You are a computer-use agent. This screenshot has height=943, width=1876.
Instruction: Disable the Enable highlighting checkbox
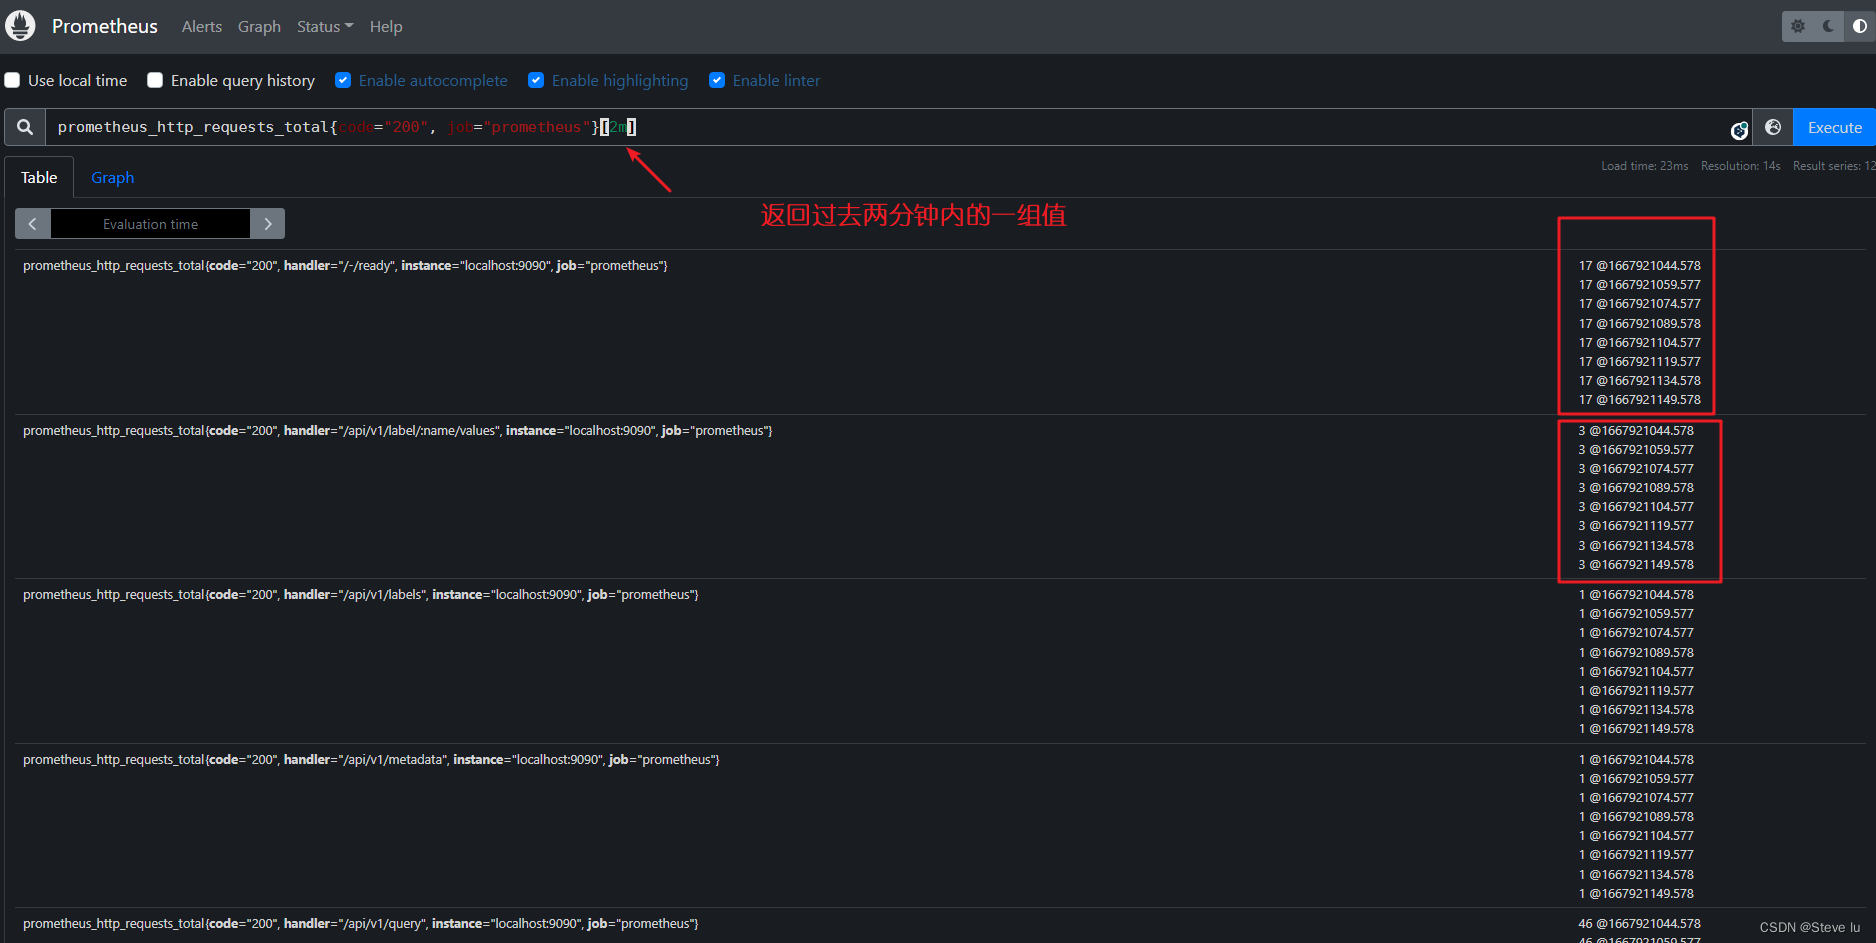pyautogui.click(x=536, y=80)
